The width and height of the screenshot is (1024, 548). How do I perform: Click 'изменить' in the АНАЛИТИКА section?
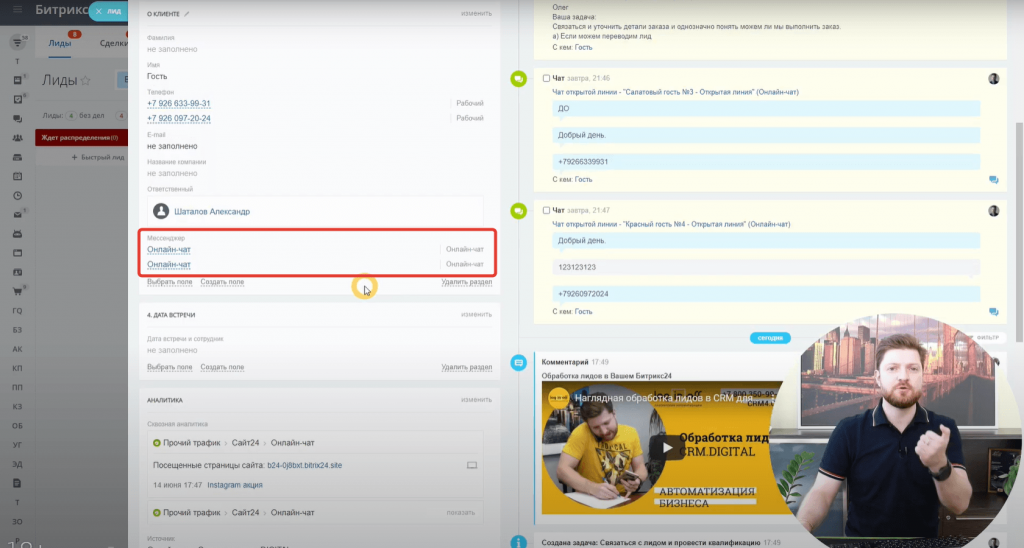coord(476,400)
